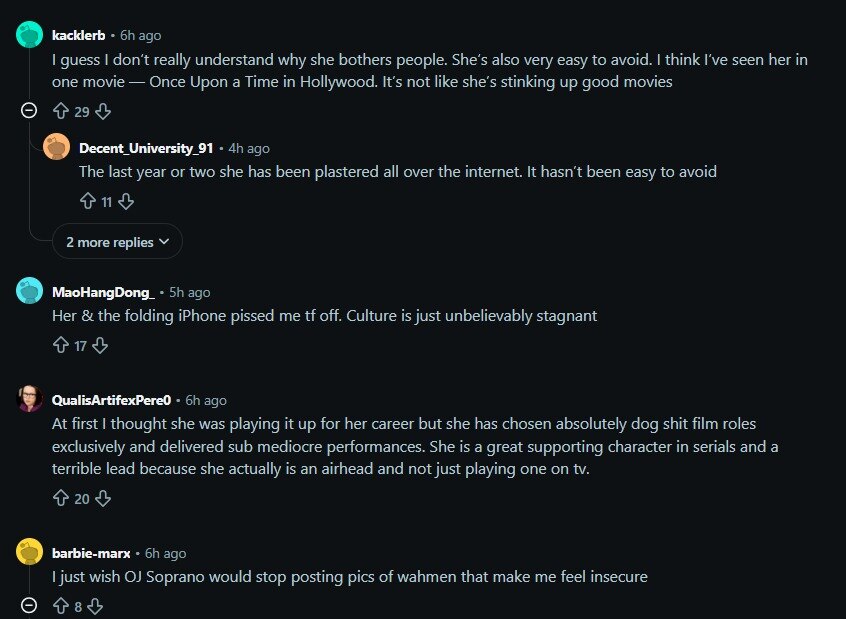Upvote barbie-marx's comment
846x619 pixels.
(61, 606)
